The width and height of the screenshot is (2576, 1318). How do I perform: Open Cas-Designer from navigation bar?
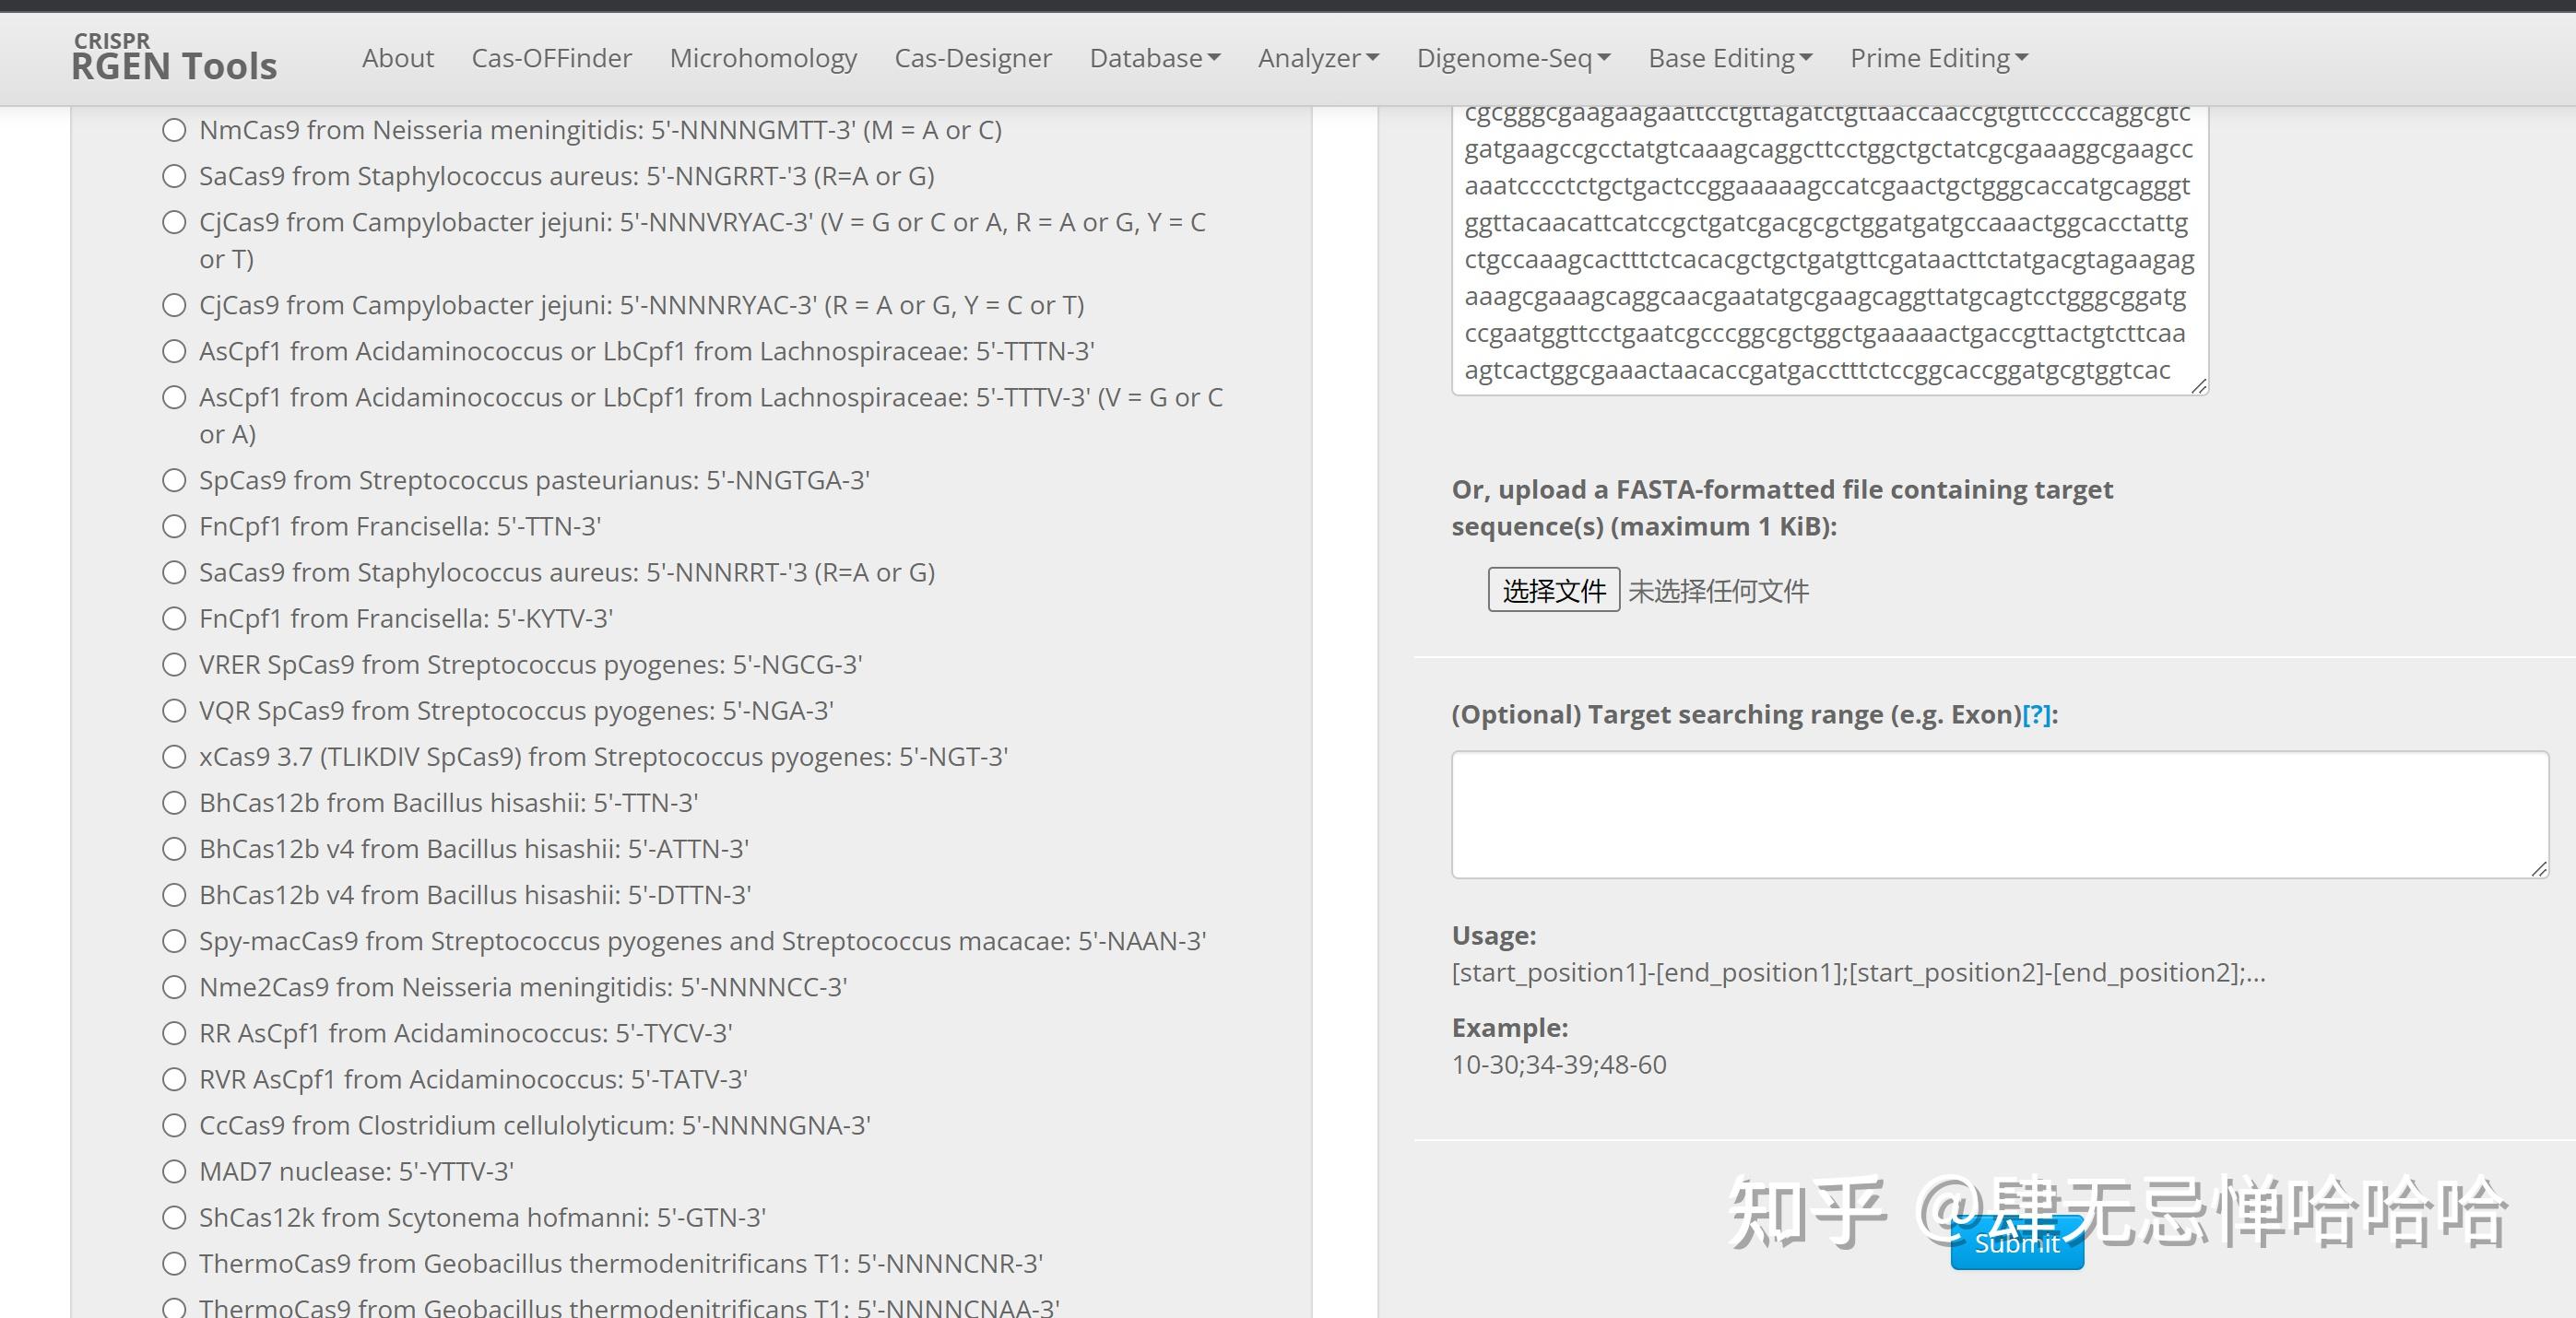972,58
